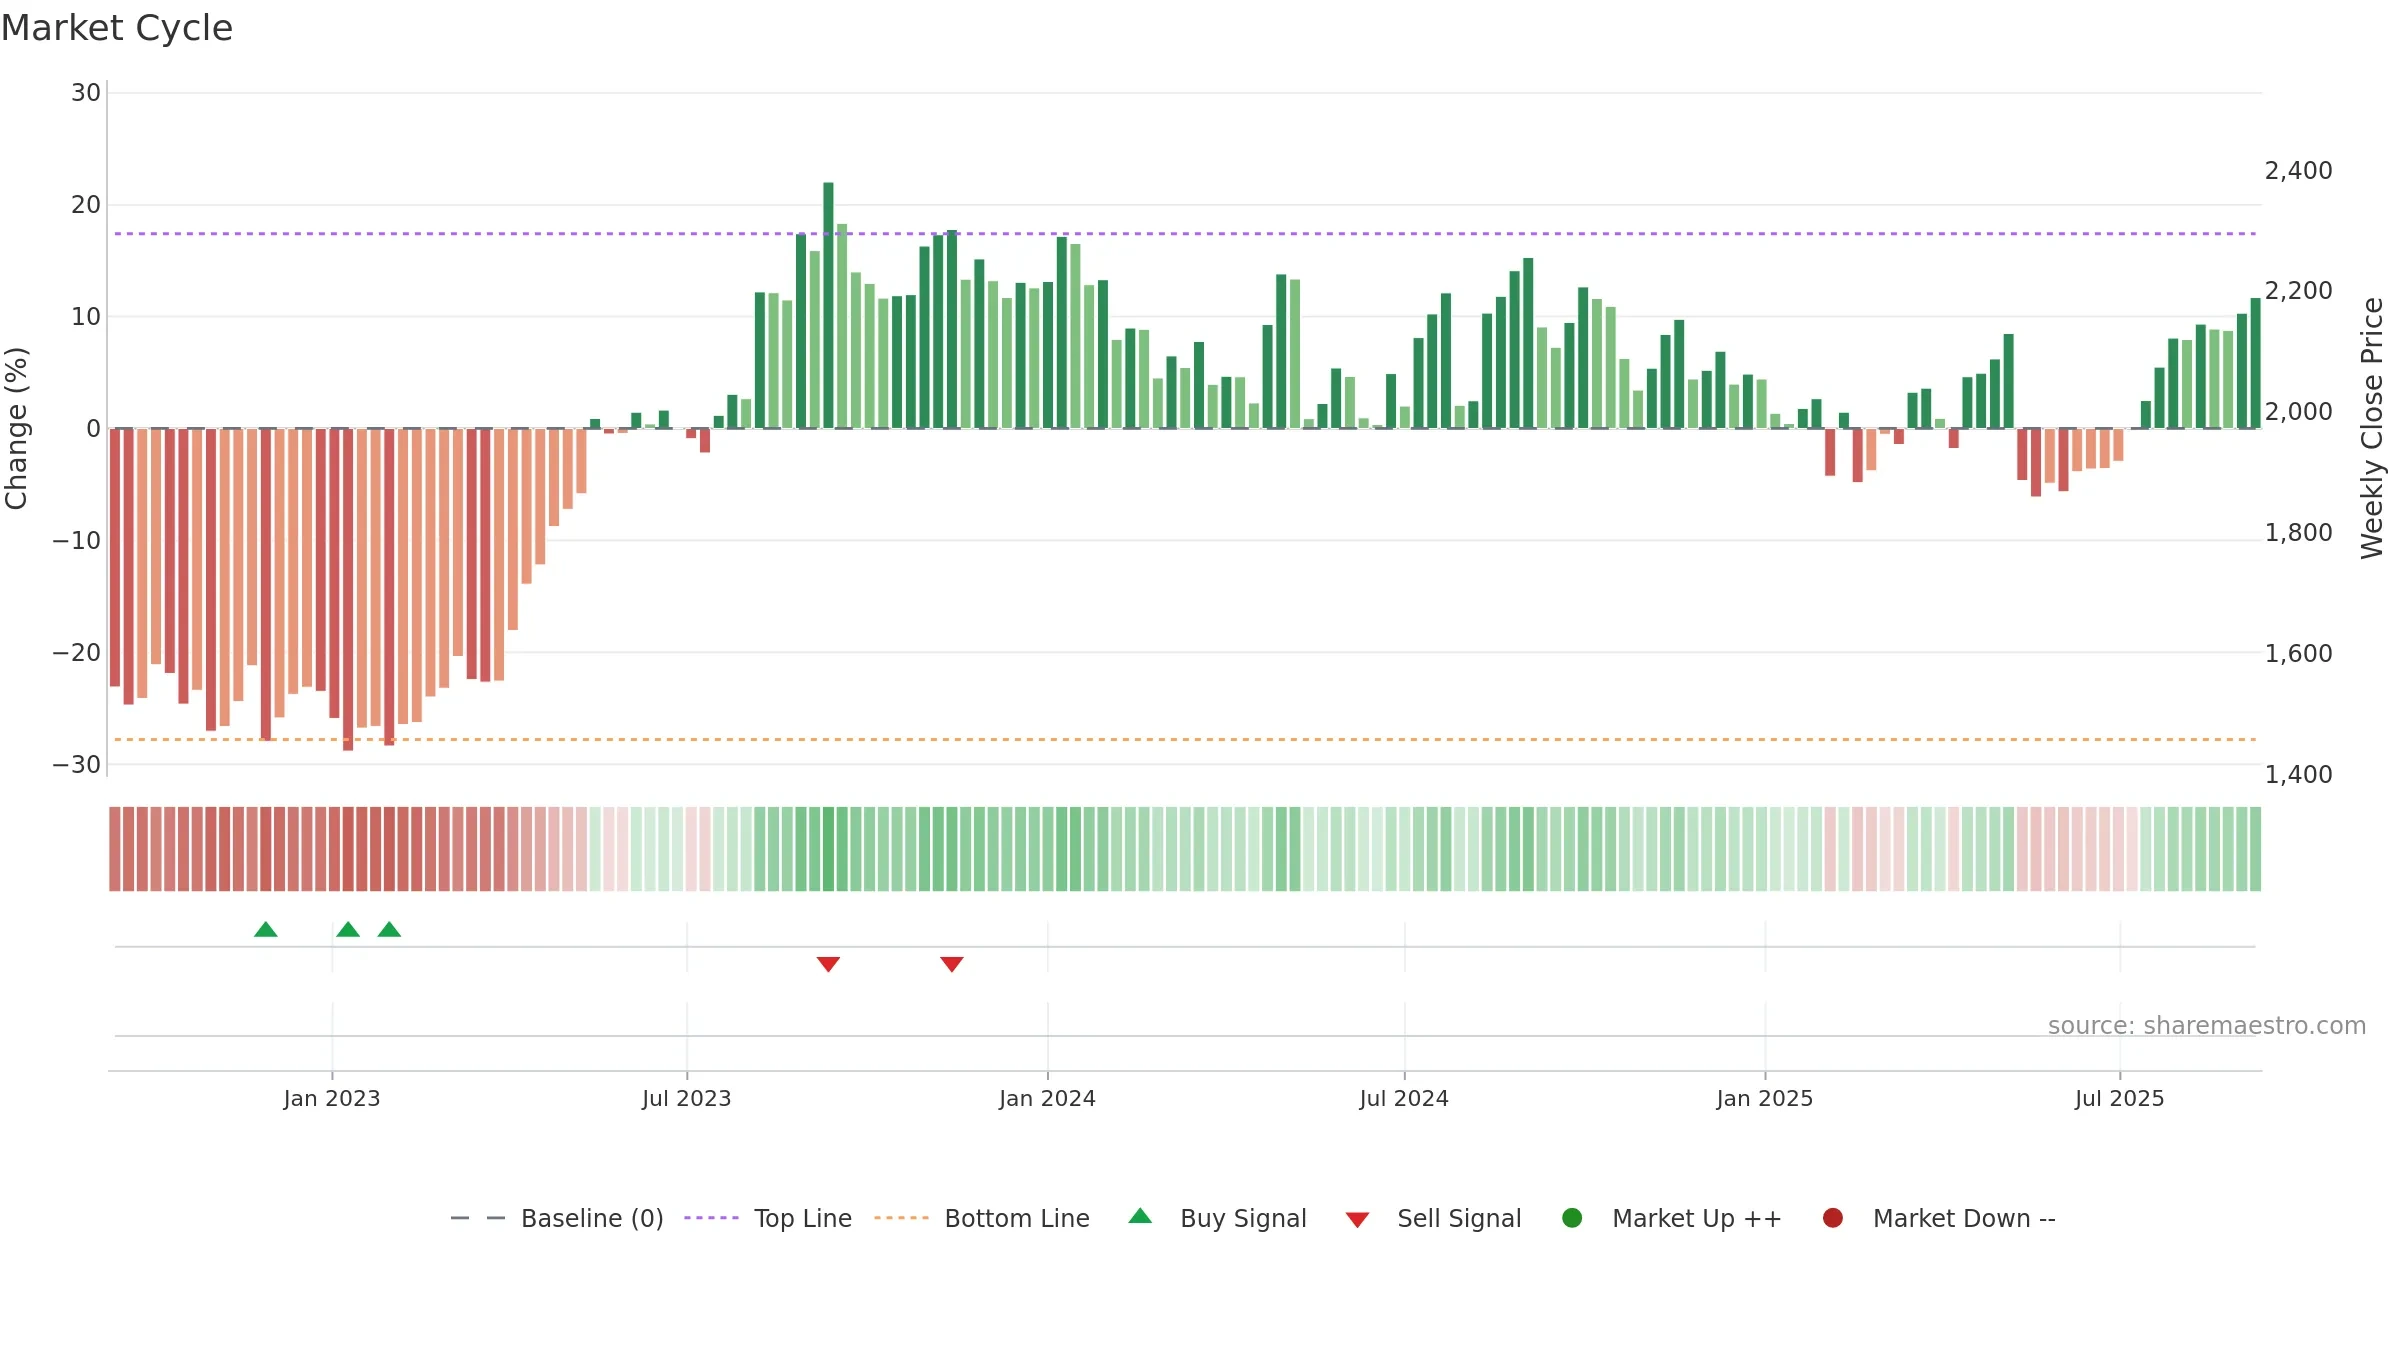Click the source: sharemaestro.com text

(x=2207, y=1025)
